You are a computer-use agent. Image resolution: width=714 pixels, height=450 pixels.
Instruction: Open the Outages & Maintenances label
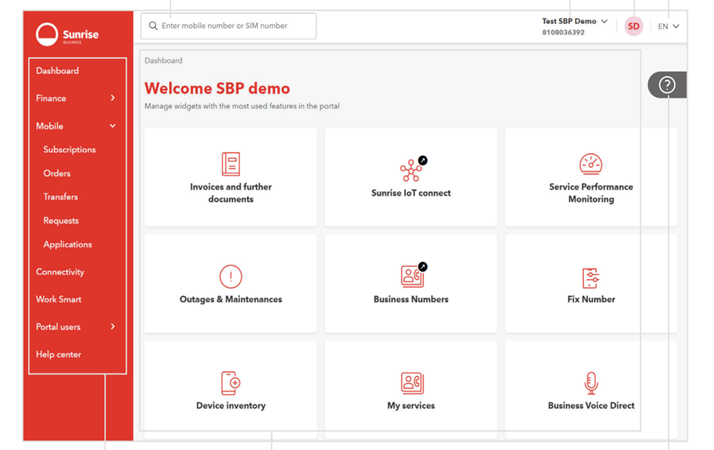tap(231, 299)
